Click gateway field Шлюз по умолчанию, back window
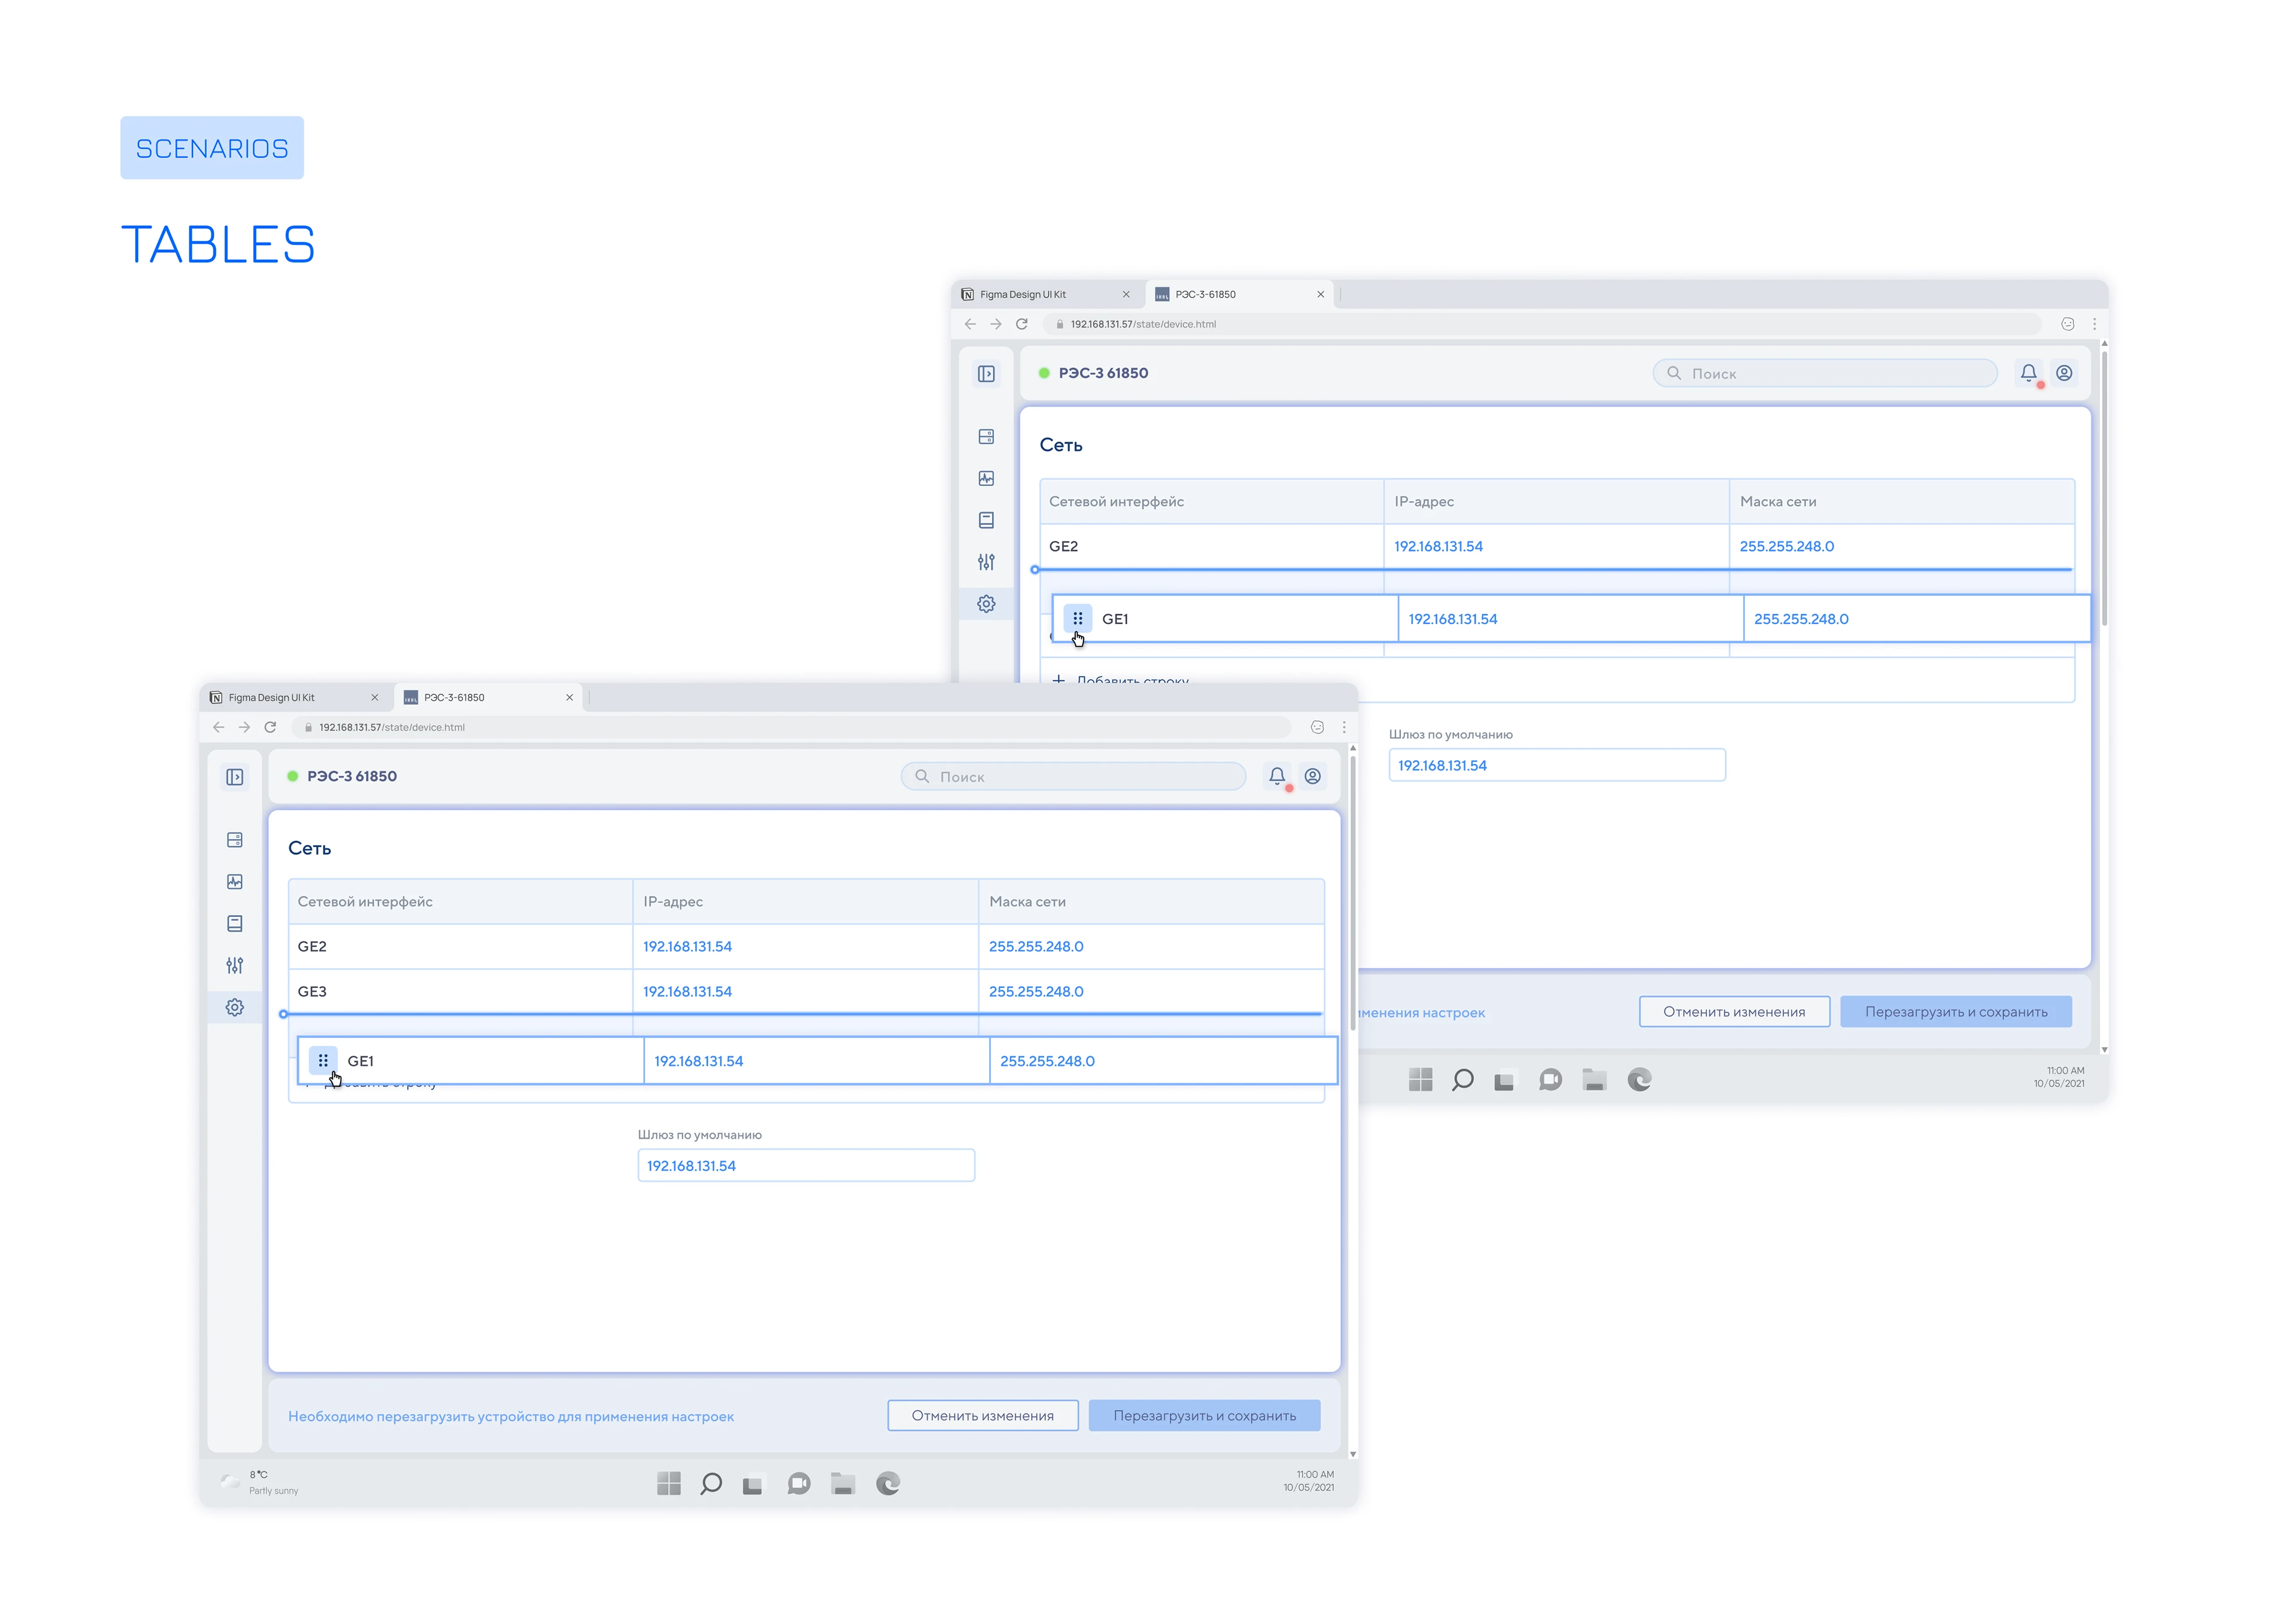 point(1557,765)
